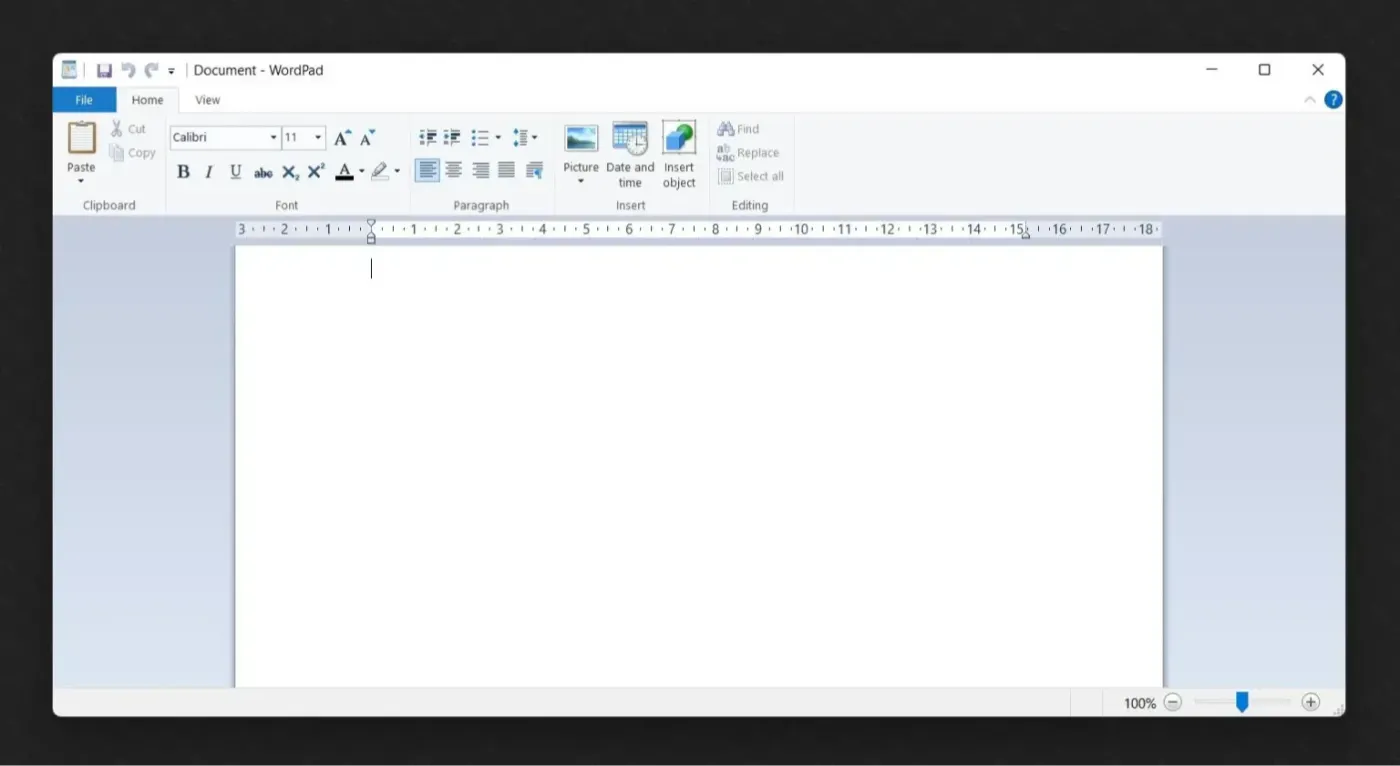
Task: Switch to the View tab
Action: (x=207, y=99)
